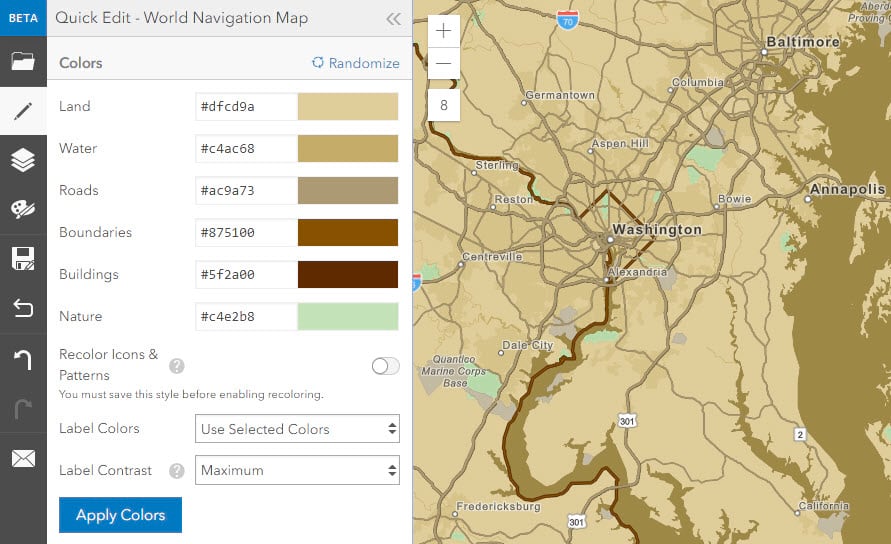
Task: Click the California label on the map
Action: [x=824, y=505]
